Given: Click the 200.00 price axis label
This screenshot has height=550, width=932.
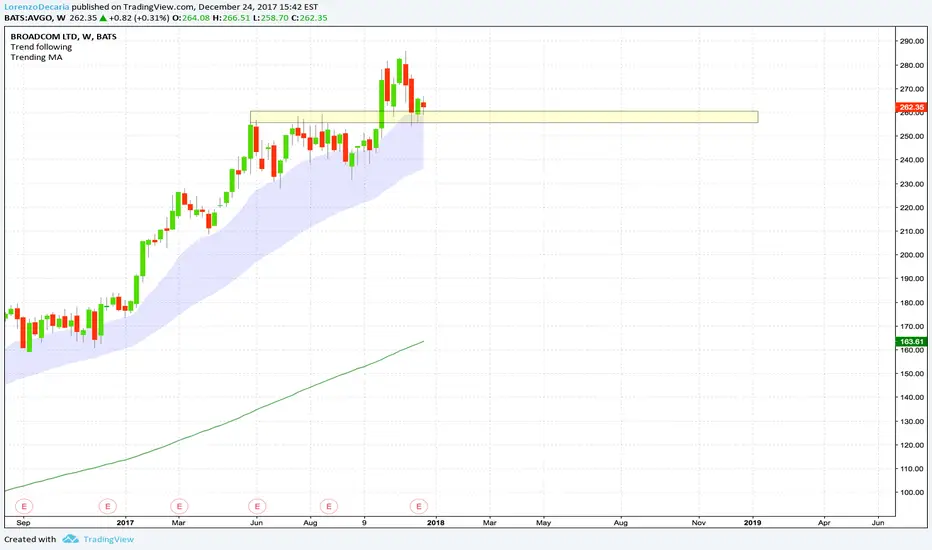Looking at the screenshot, I should click(x=912, y=255).
